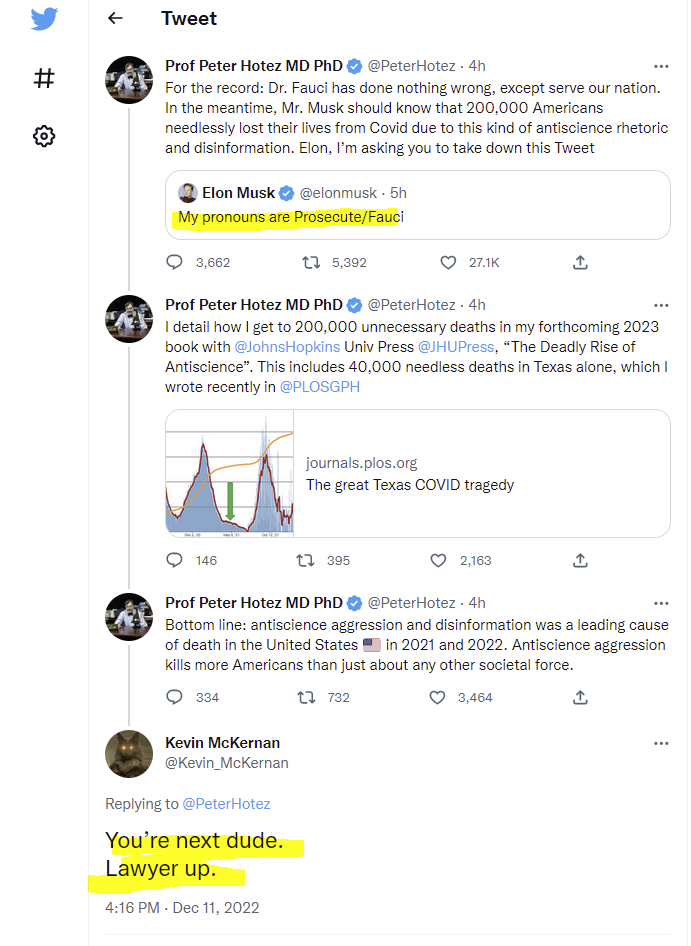Screen dimensions: 691x946
Task: Reply to first tweet with 3,662 replies
Action: [x=175, y=263]
